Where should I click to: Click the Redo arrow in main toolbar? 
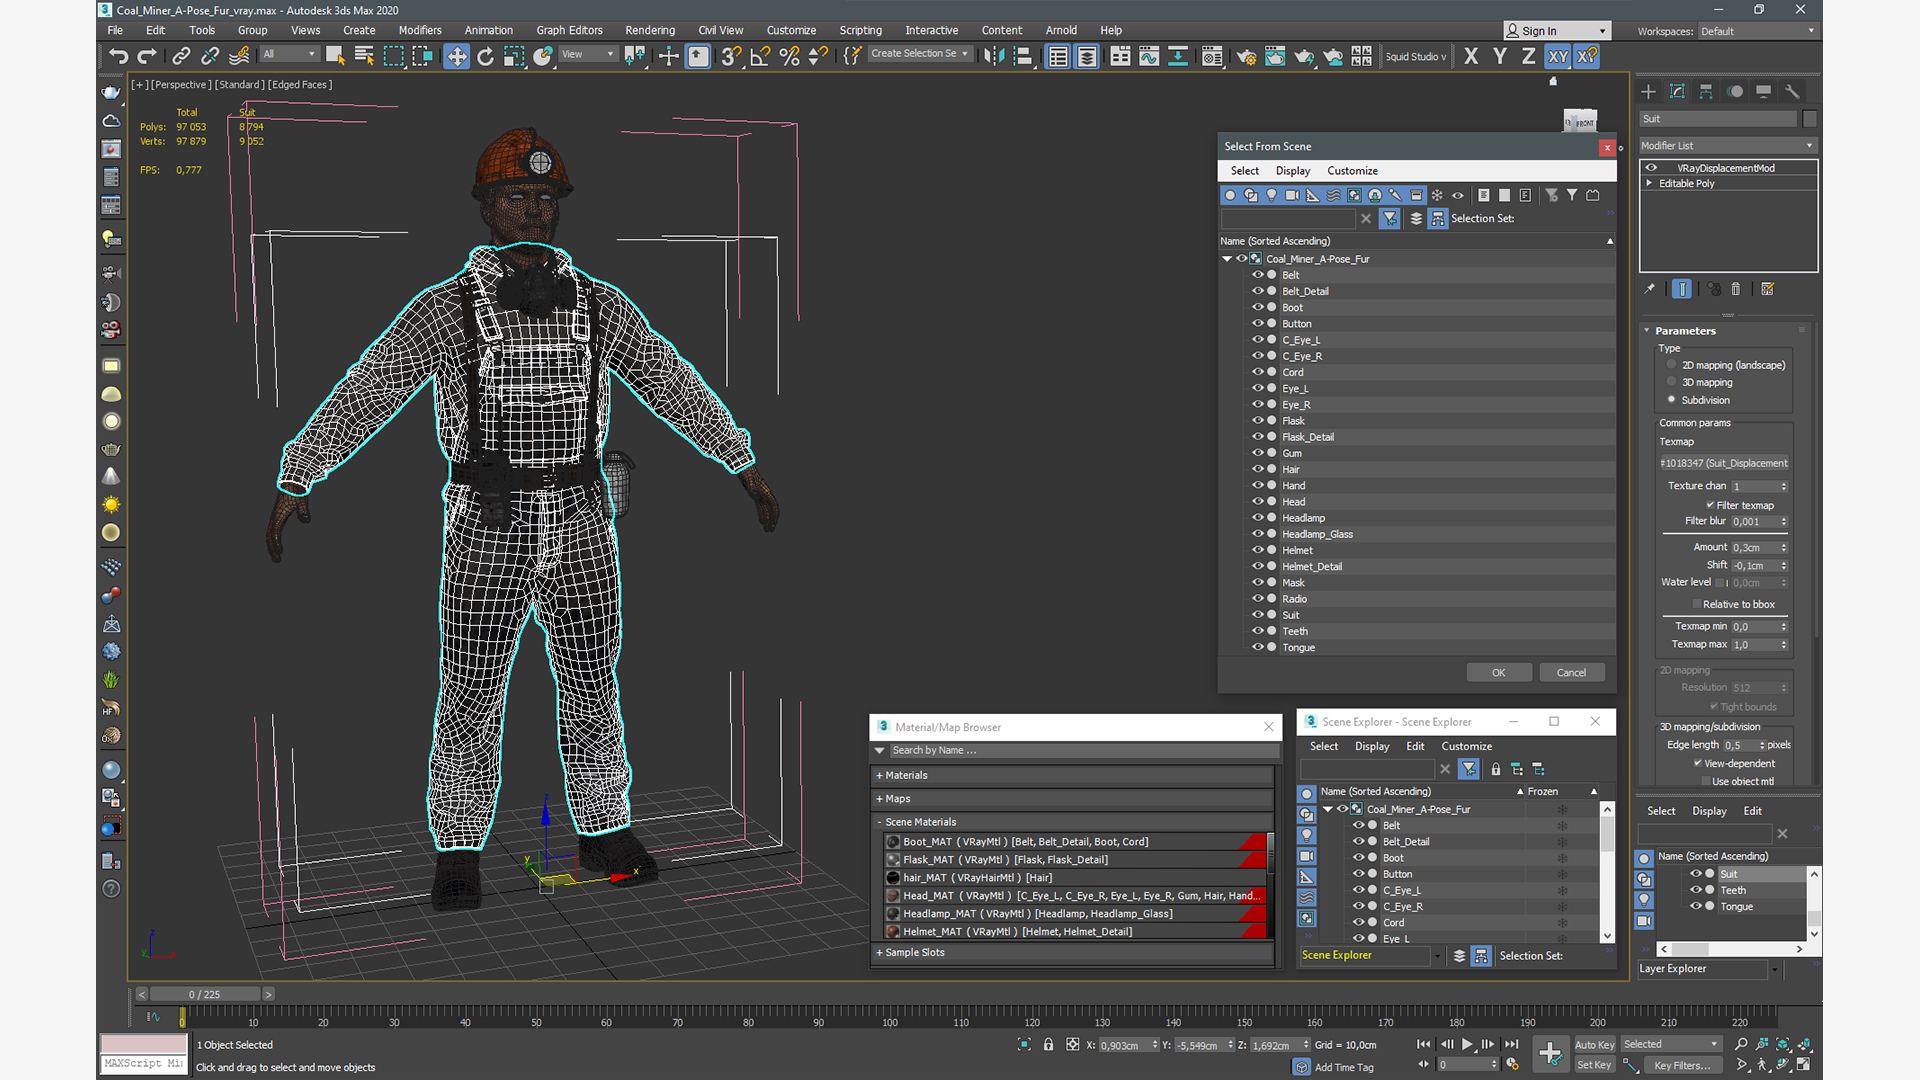pyautogui.click(x=147, y=56)
